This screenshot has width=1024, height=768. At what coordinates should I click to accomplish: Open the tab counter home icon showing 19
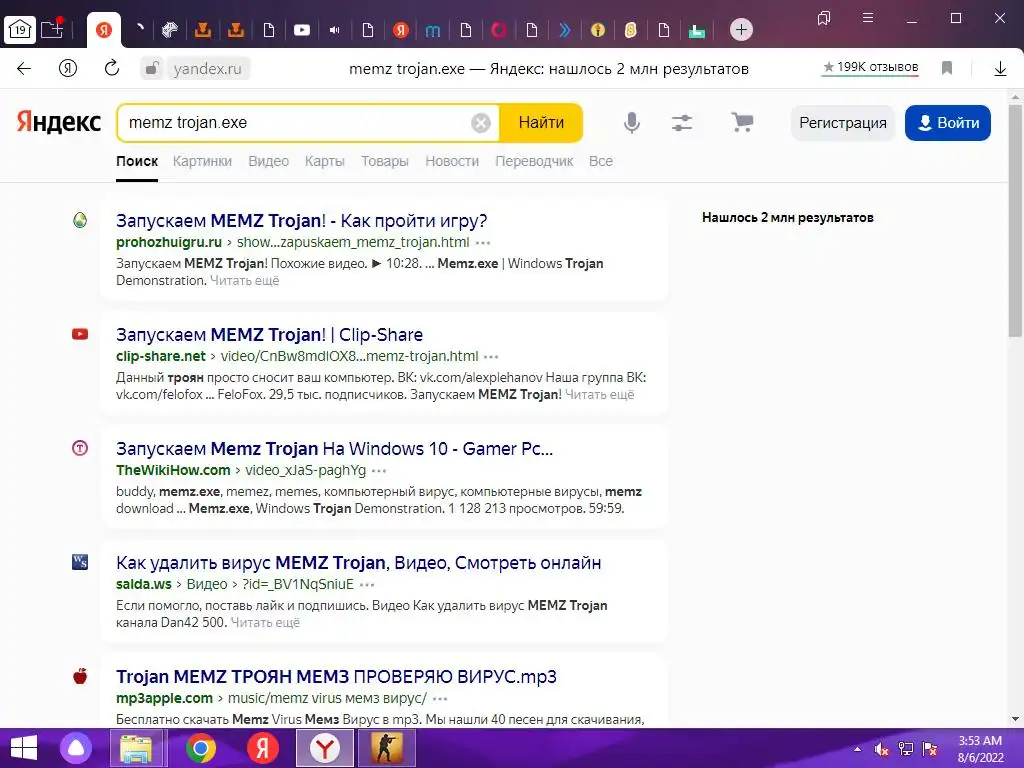[x=20, y=29]
